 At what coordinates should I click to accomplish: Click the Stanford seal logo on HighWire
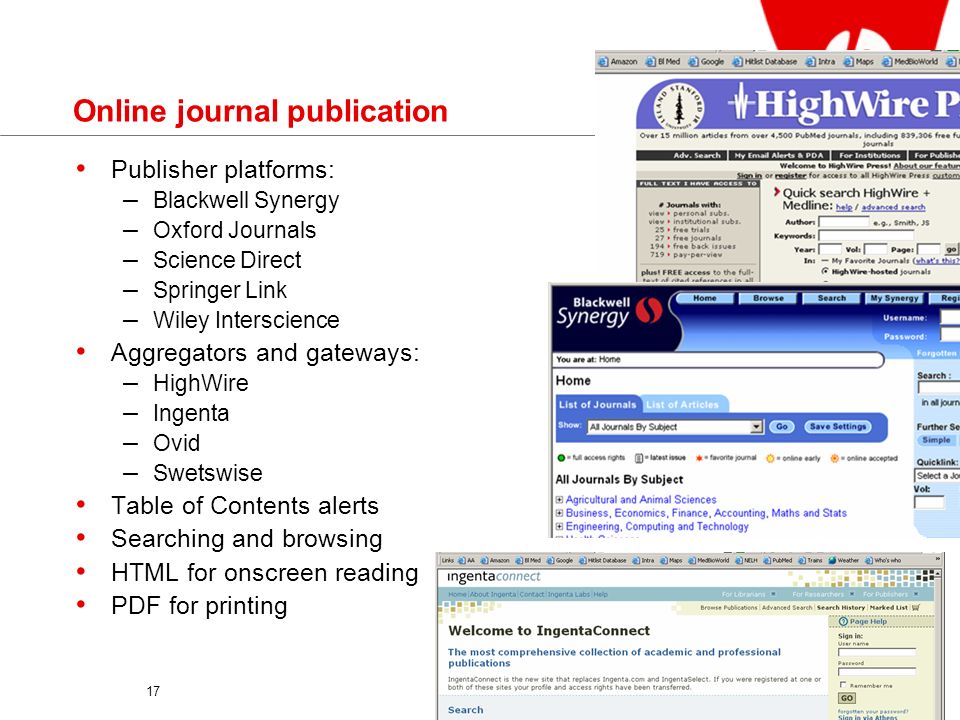pyautogui.click(x=678, y=107)
